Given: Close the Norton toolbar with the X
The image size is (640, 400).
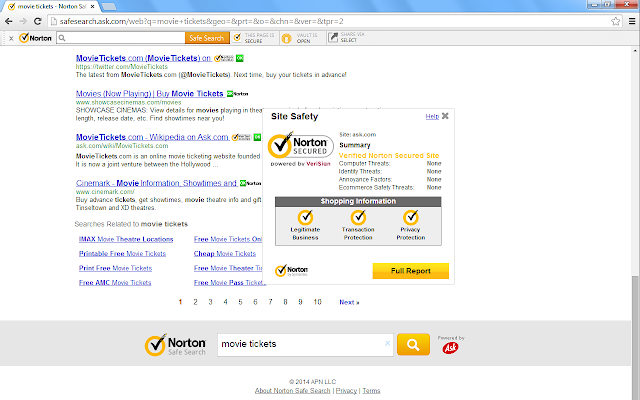Looking at the screenshot, I should (11, 38).
